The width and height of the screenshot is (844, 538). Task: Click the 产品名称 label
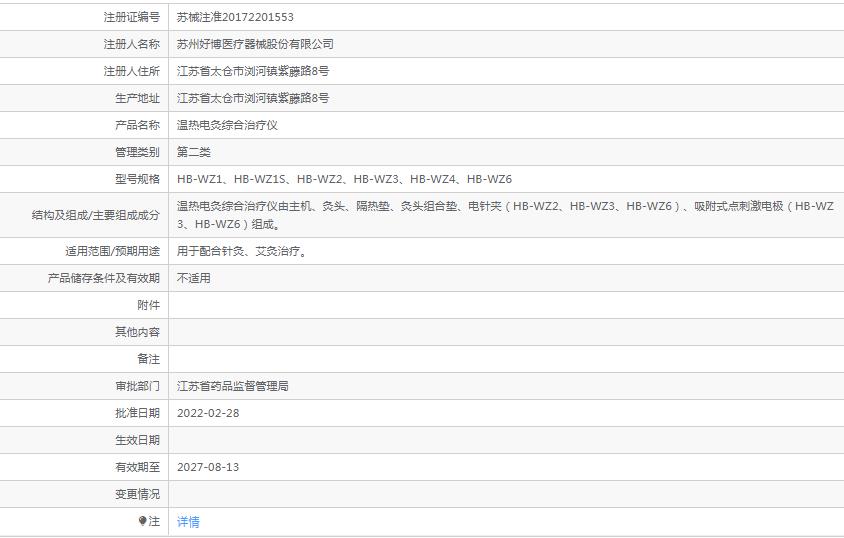click(x=137, y=125)
